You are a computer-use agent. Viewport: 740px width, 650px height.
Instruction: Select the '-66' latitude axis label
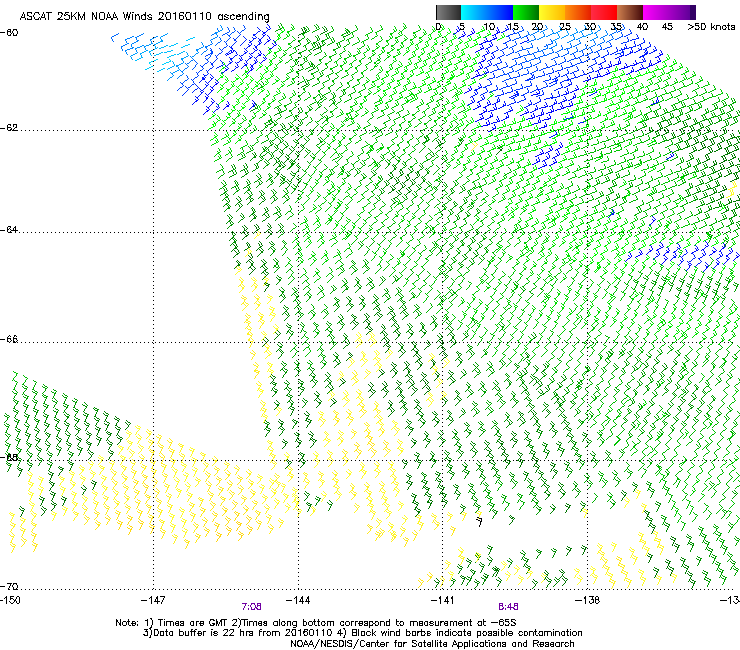(9, 339)
